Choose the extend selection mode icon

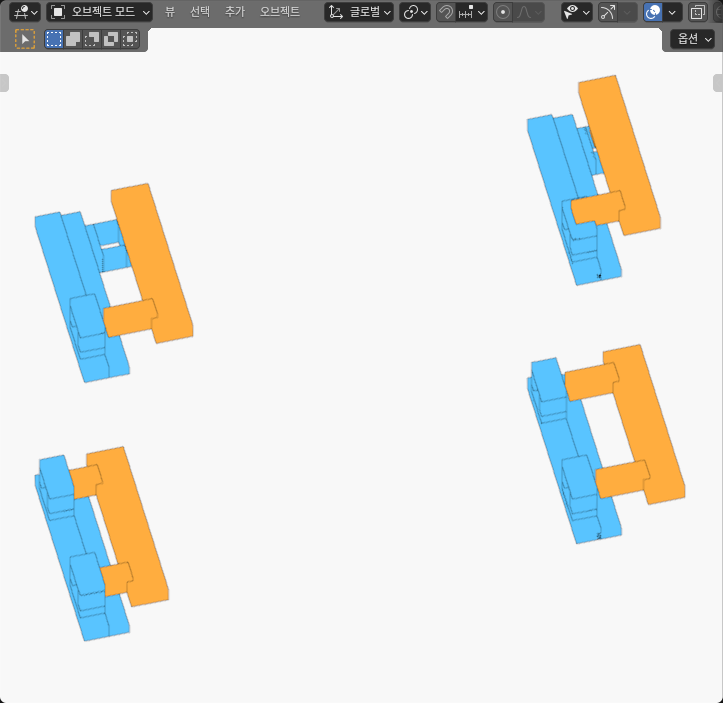click(x=73, y=39)
